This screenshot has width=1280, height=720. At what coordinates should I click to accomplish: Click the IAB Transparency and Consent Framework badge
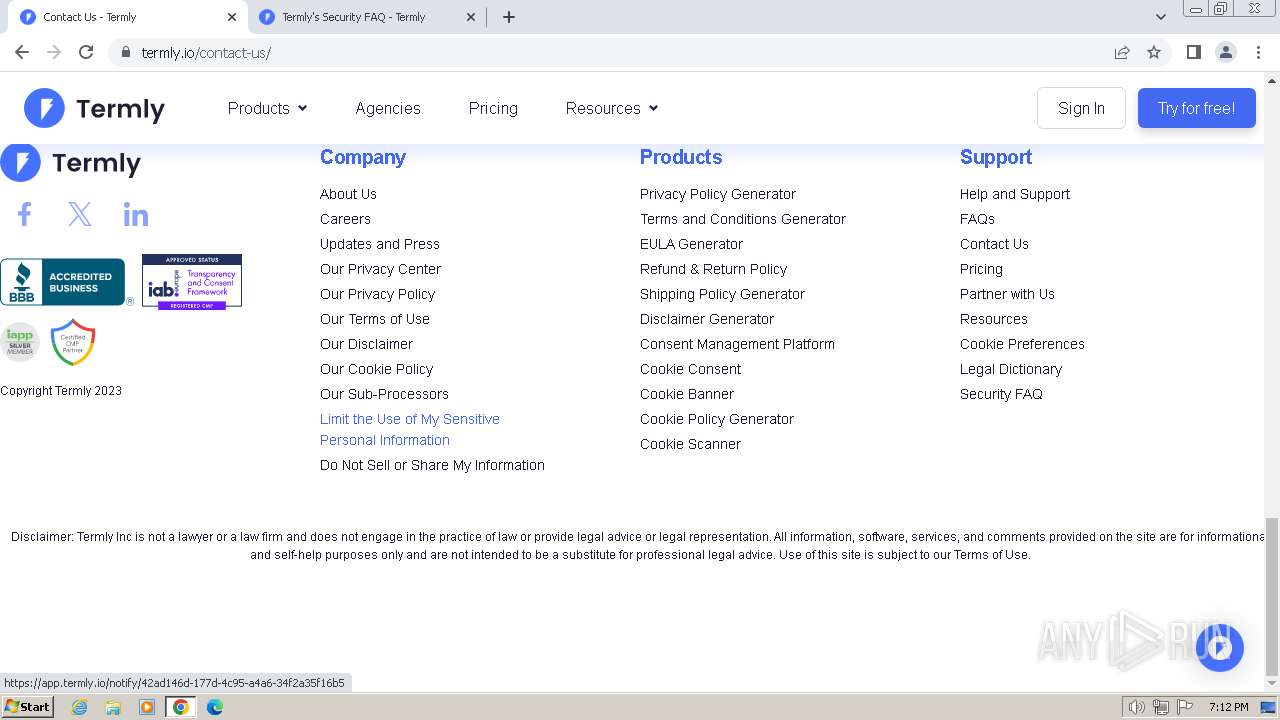(192, 282)
